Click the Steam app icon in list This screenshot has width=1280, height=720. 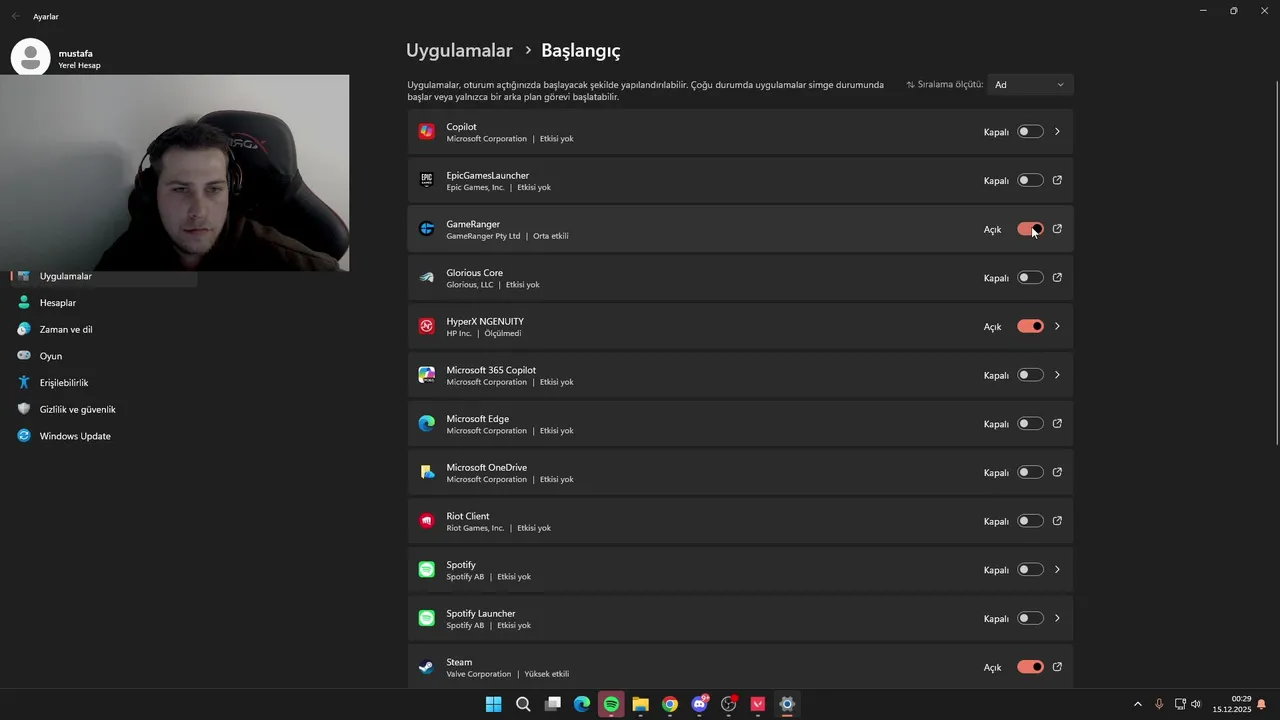pyautogui.click(x=427, y=667)
